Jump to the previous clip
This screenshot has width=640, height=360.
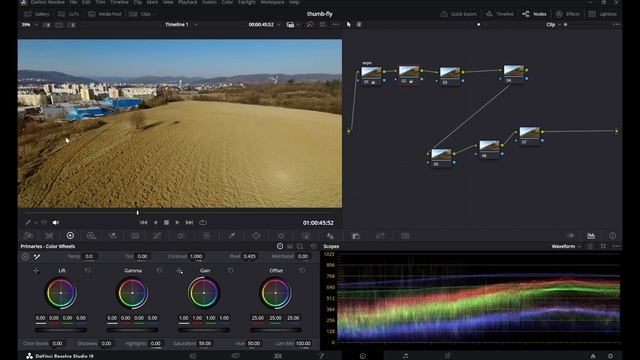[143, 222]
